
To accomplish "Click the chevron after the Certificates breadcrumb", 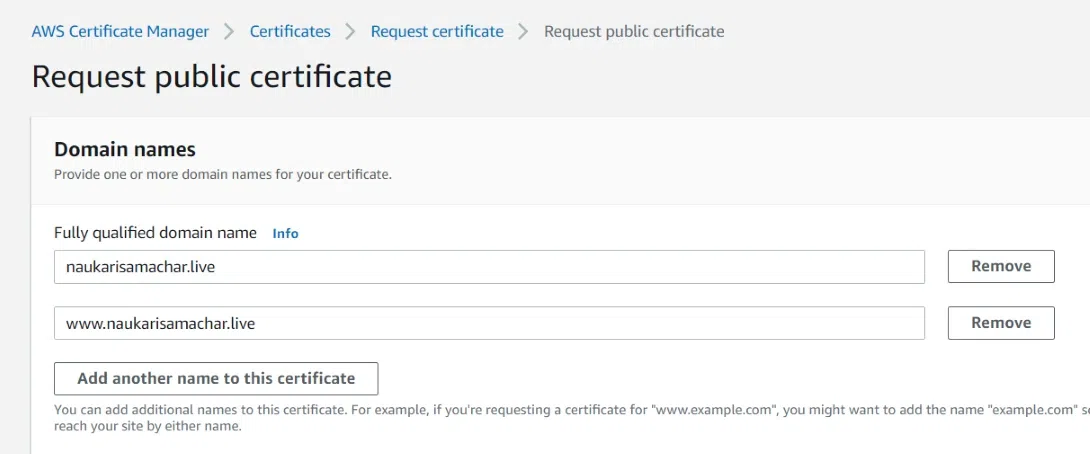I will (x=351, y=31).
